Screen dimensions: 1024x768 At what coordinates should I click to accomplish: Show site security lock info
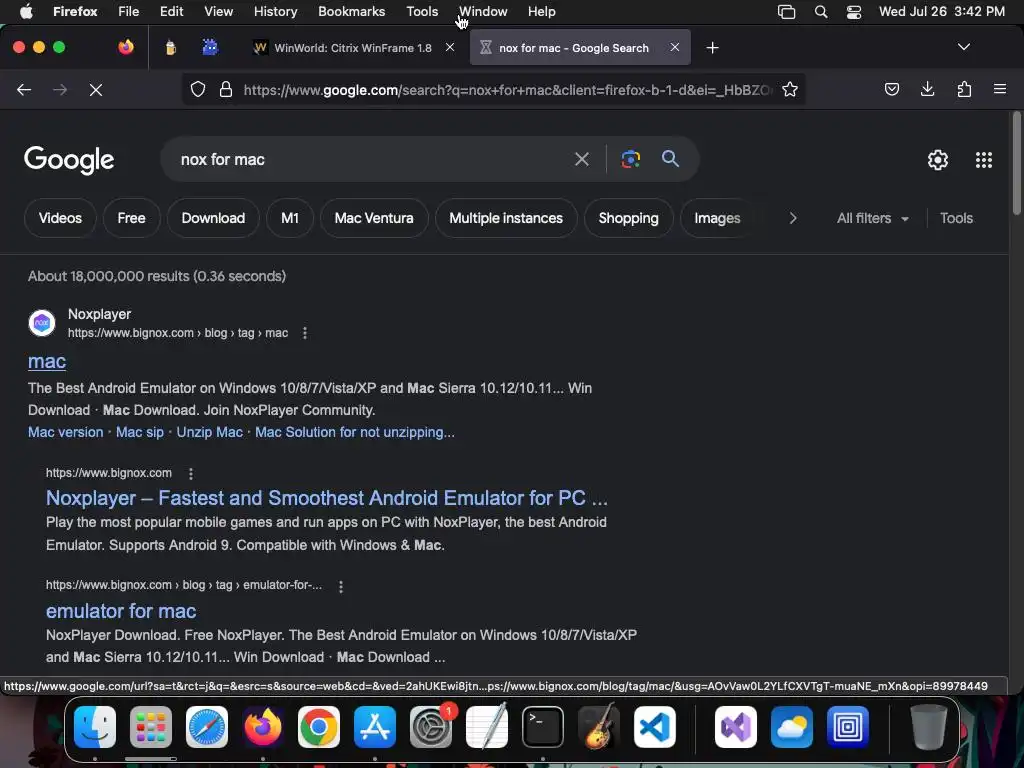[x=226, y=89]
